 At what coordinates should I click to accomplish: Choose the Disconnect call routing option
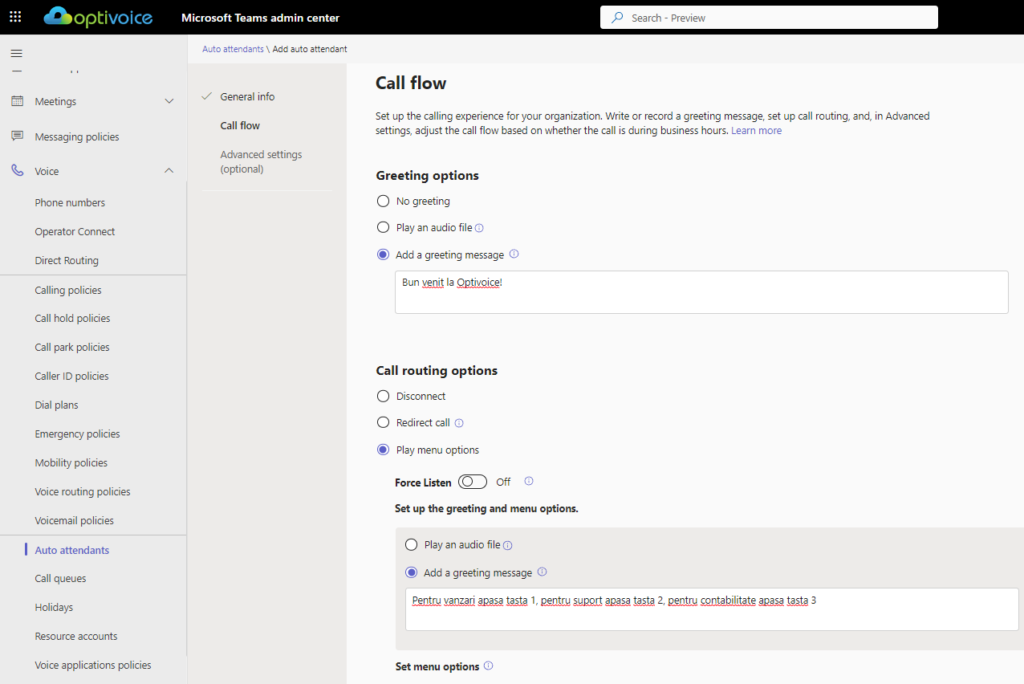pos(383,396)
